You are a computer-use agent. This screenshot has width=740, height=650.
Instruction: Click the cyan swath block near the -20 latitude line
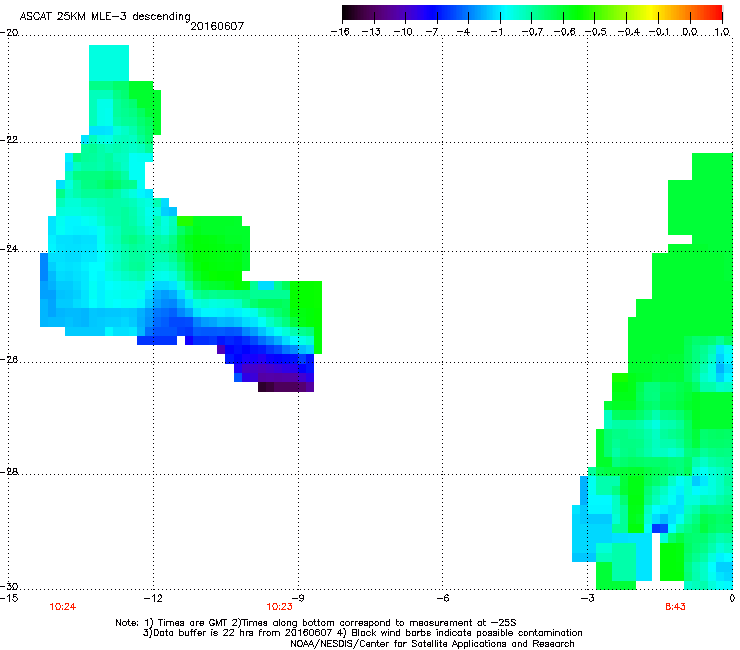(109, 63)
